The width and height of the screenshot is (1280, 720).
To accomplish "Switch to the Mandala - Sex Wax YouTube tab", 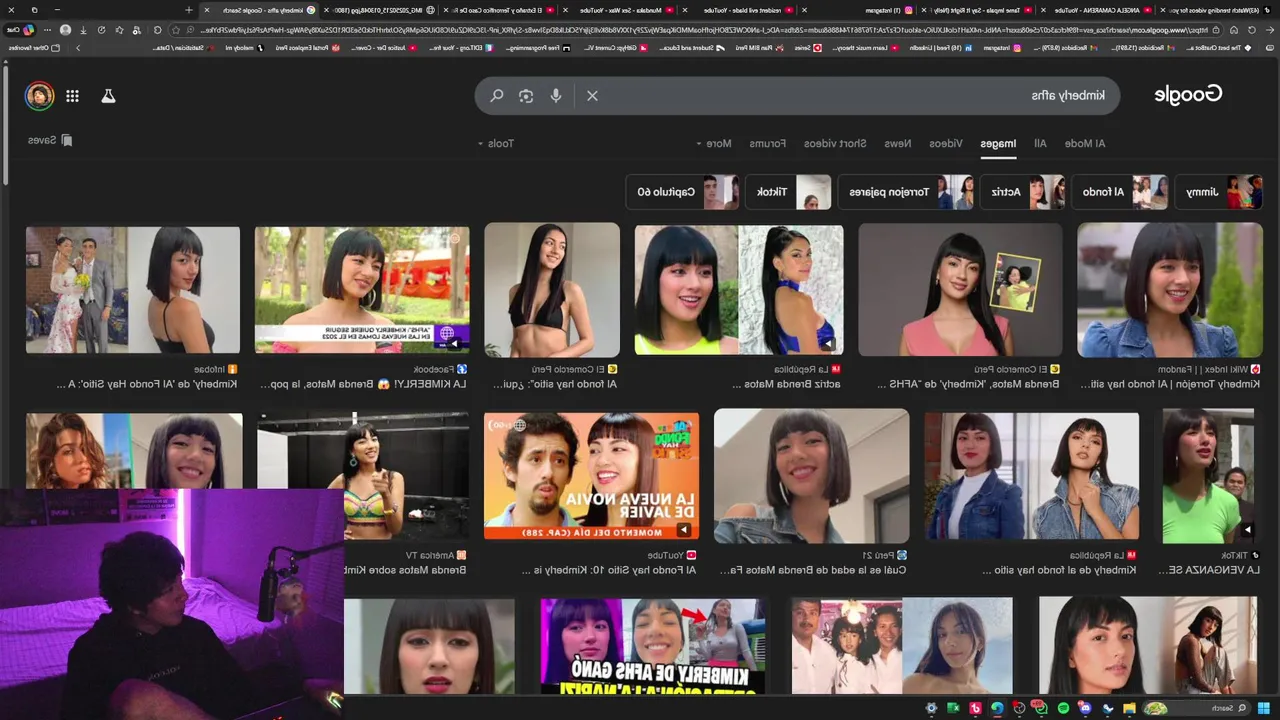I will pyautogui.click(x=629, y=10).
